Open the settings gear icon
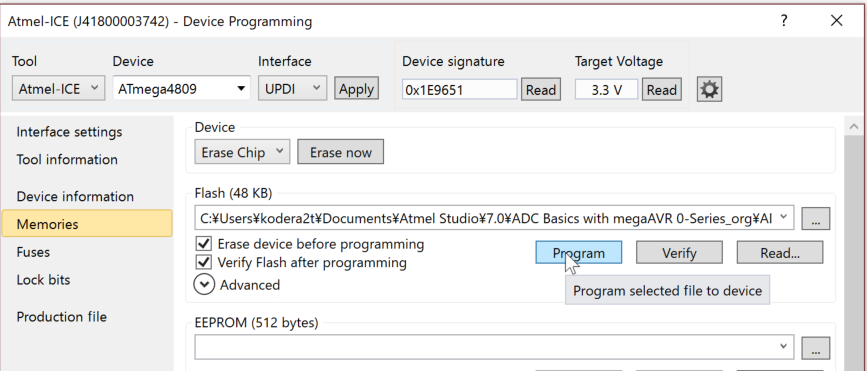 point(709,90)
